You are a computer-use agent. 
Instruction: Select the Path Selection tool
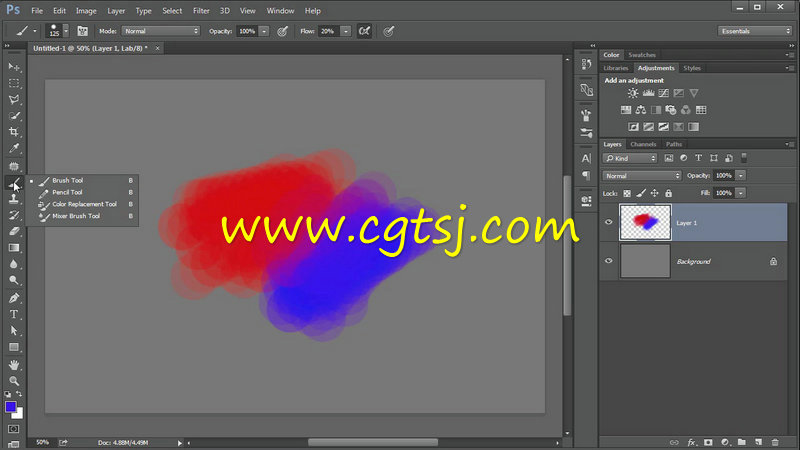[x=14, y=331]
